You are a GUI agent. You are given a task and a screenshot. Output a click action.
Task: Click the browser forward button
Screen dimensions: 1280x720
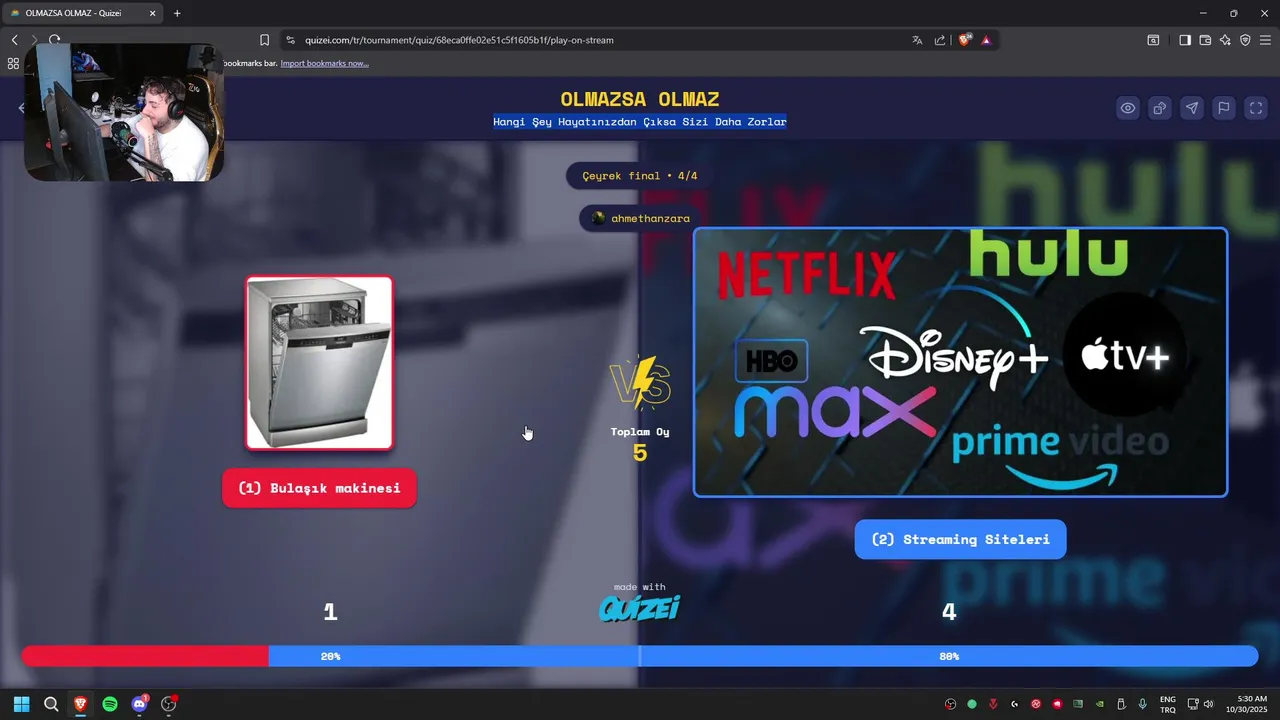(34, 40)
